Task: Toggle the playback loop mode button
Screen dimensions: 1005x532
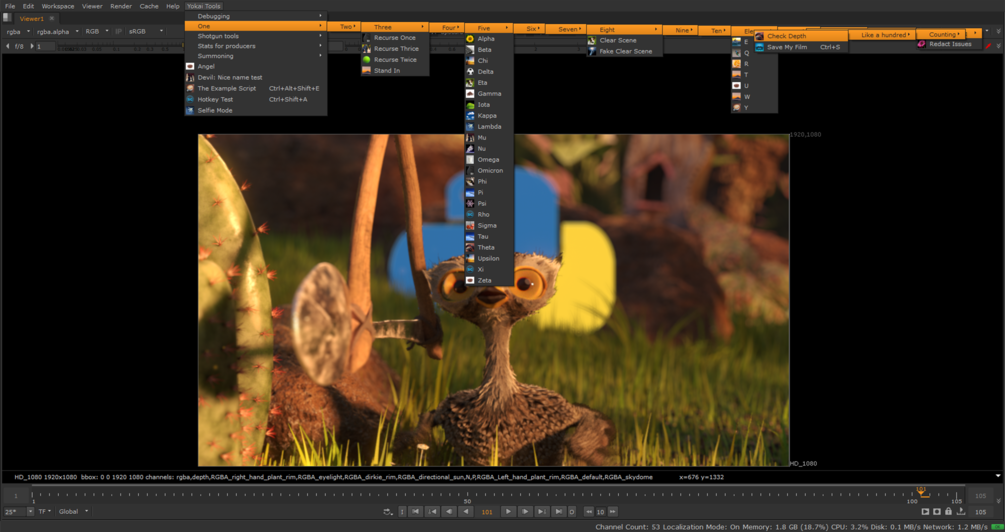Action: point(388,511)
